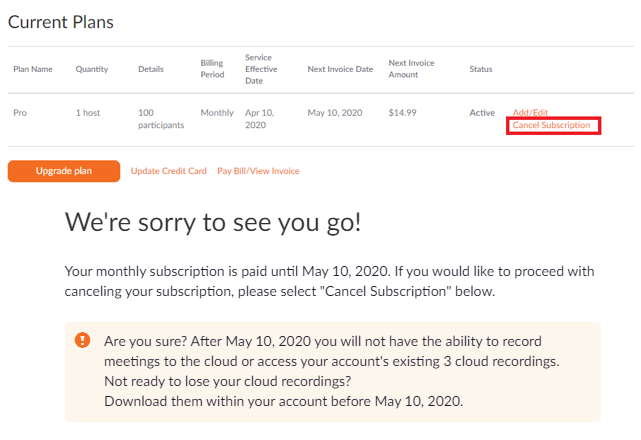This screenshot has height=440, width=641.
Task: Click the Quantity column header
Action: tap(92, 69)
